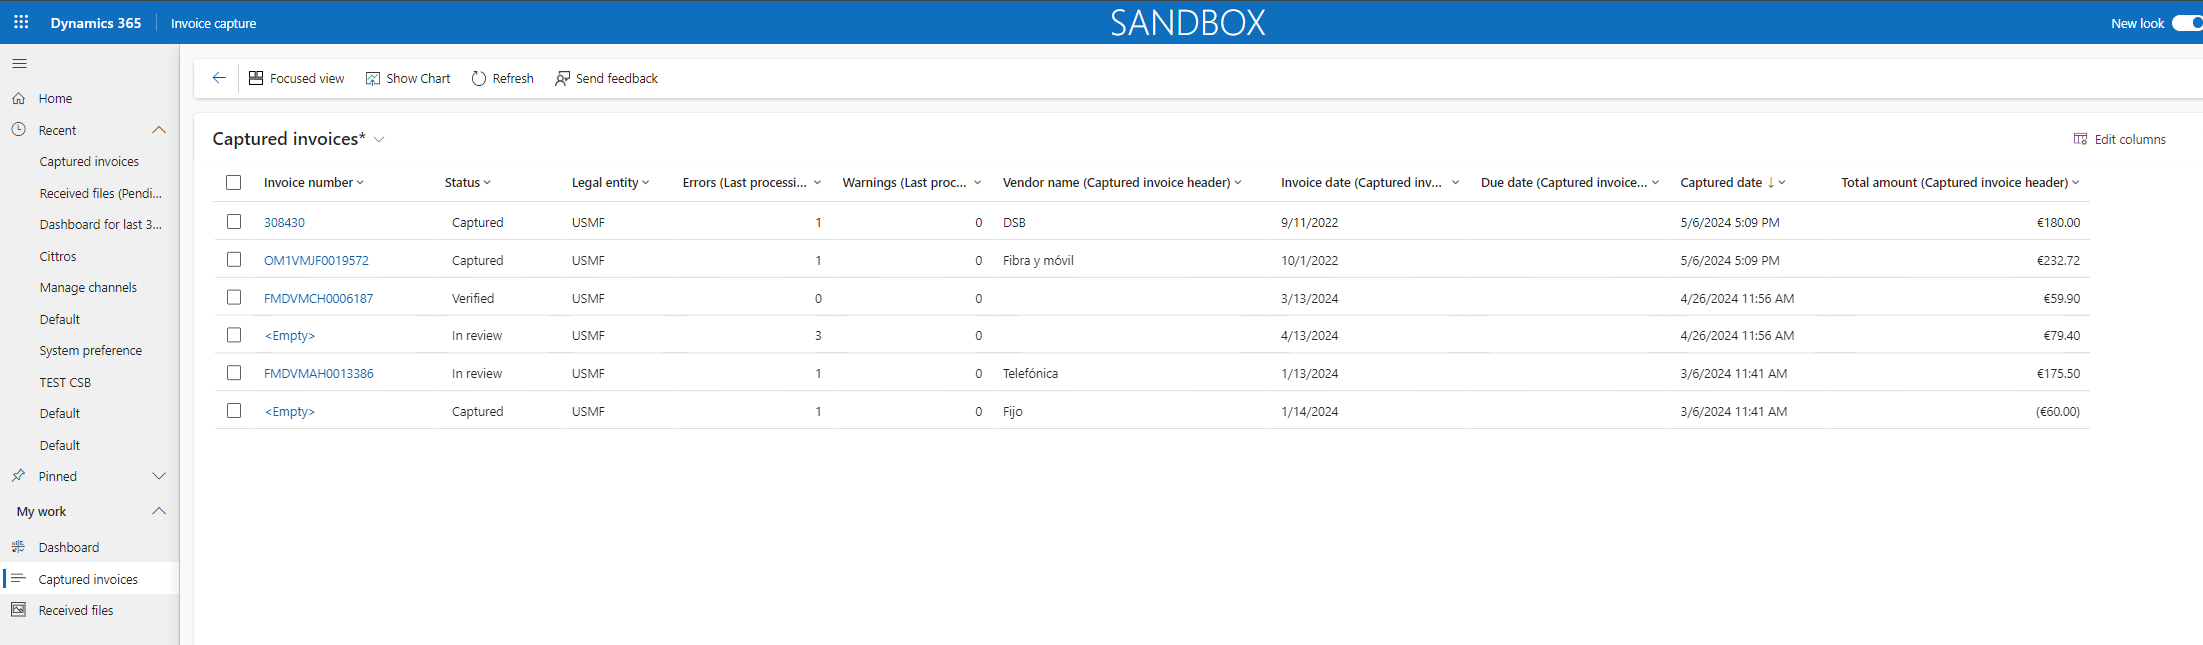Click the Send feedback person icon
This screenshot has height=645, width=2203.
coord(562,78)
